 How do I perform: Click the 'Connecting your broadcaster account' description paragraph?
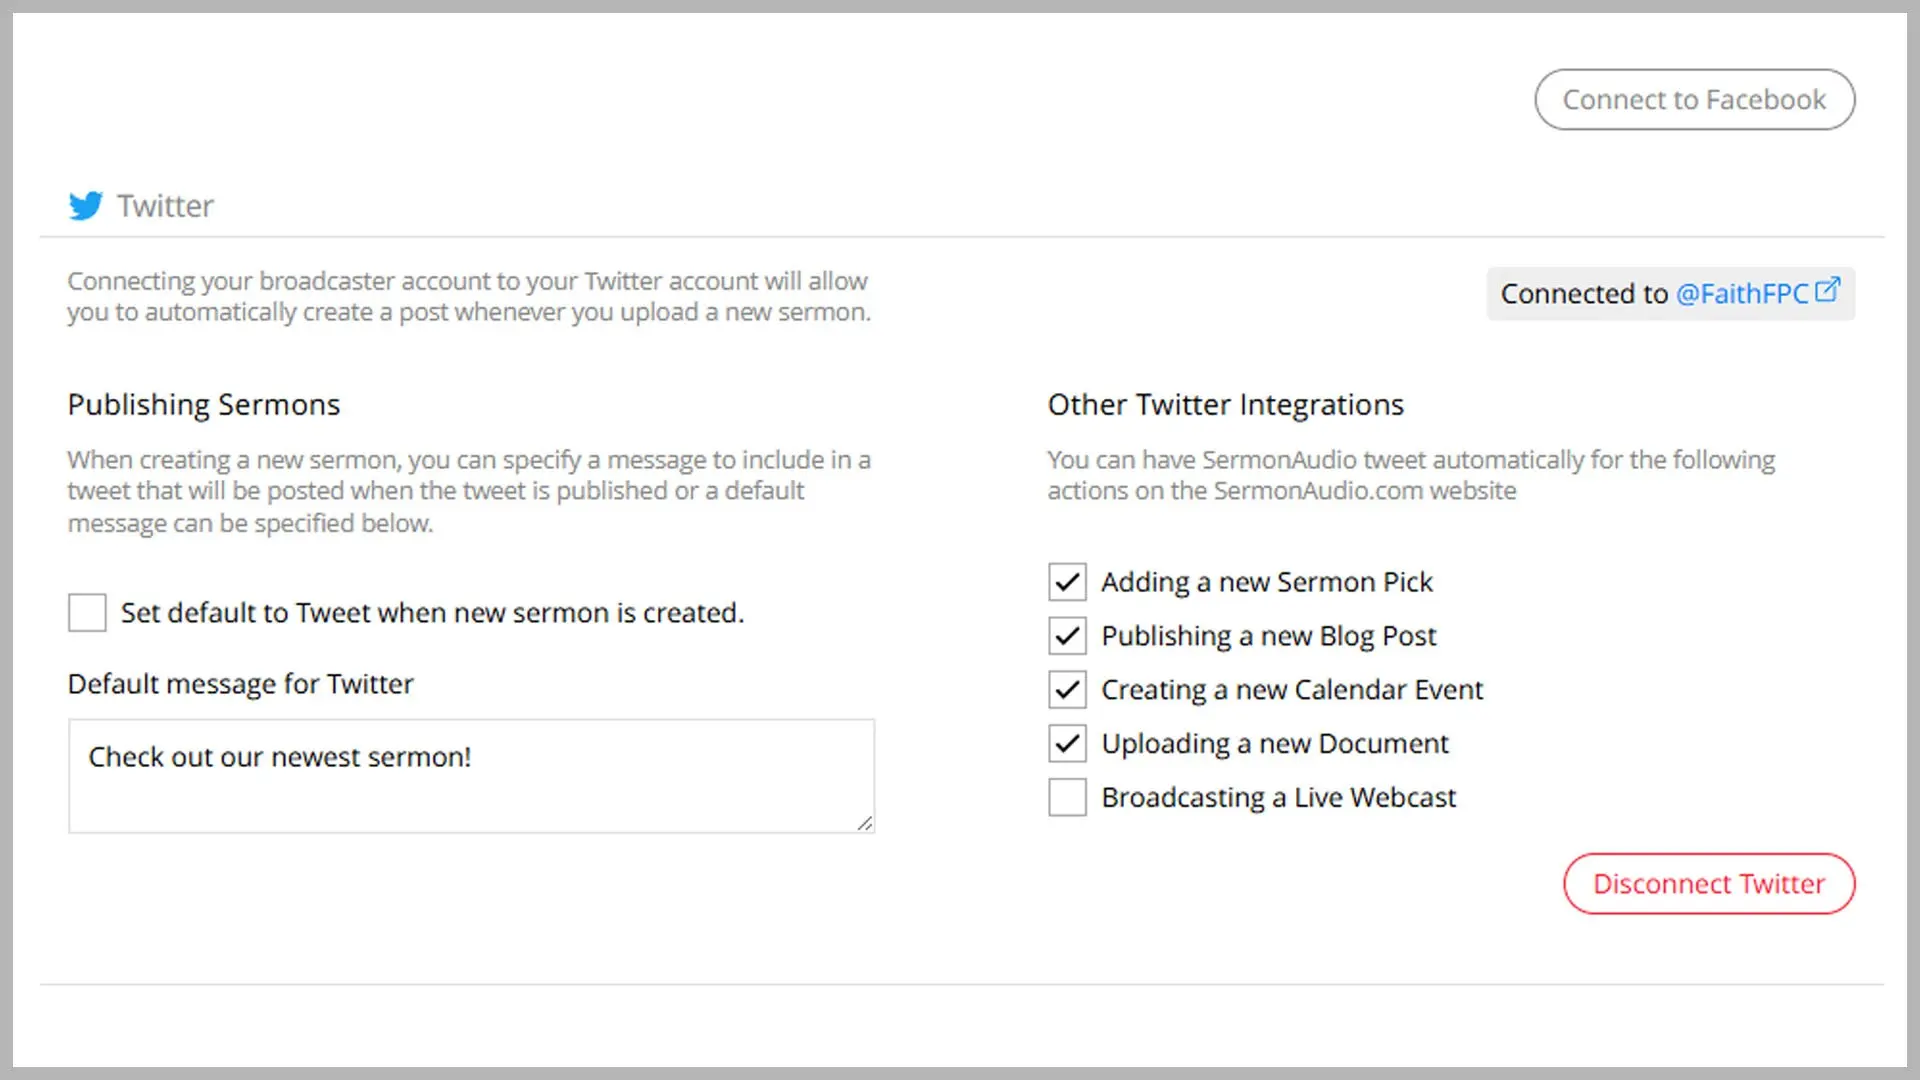[469, 296]
